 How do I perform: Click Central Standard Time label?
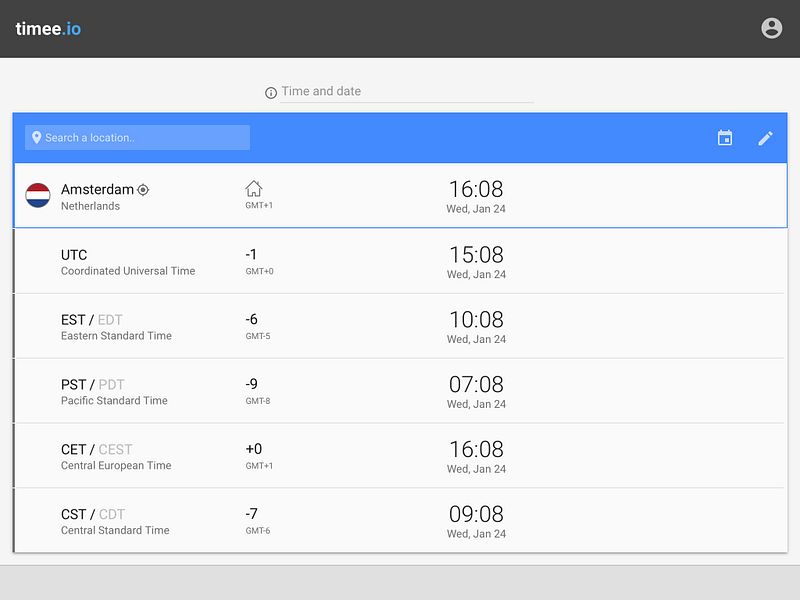point(115,530)
